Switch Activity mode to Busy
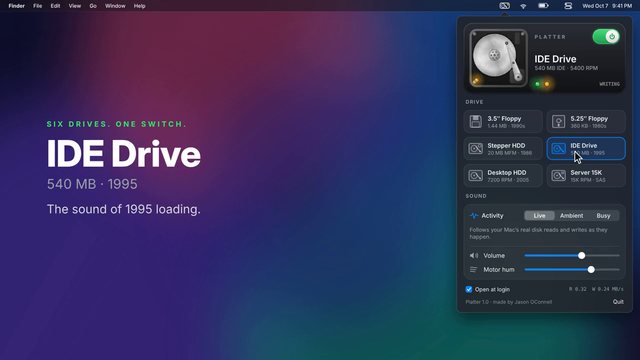 (x=603, y=216)
